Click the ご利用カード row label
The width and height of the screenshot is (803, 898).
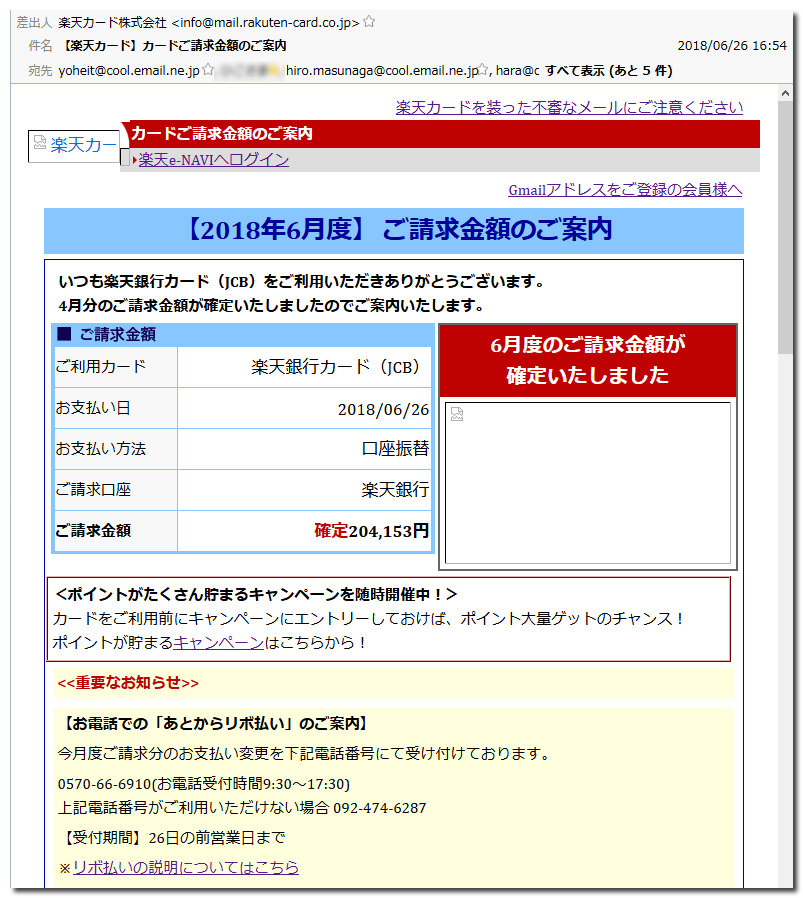[x=116, y=367]
